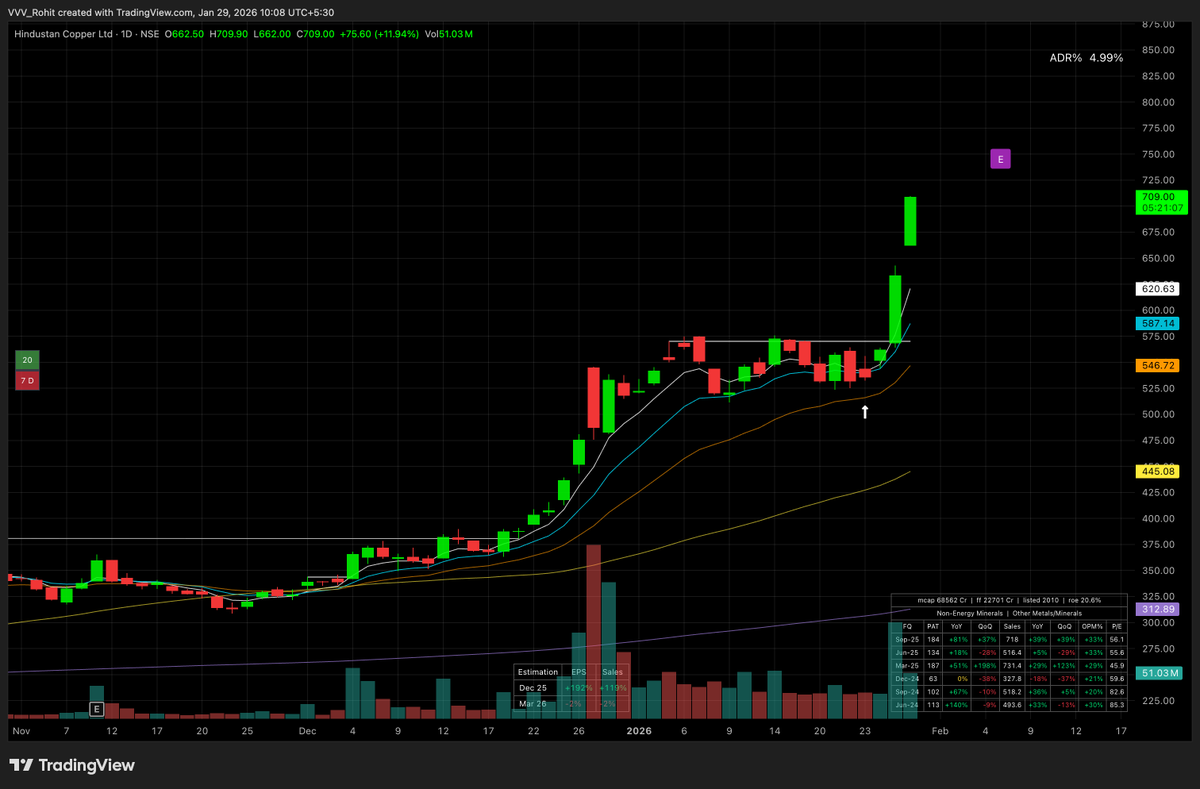Click the 800.00 level on price axis
The width and height of the screenshot is (1200, 789).
pyautogui.click(x=1158, y=102)
